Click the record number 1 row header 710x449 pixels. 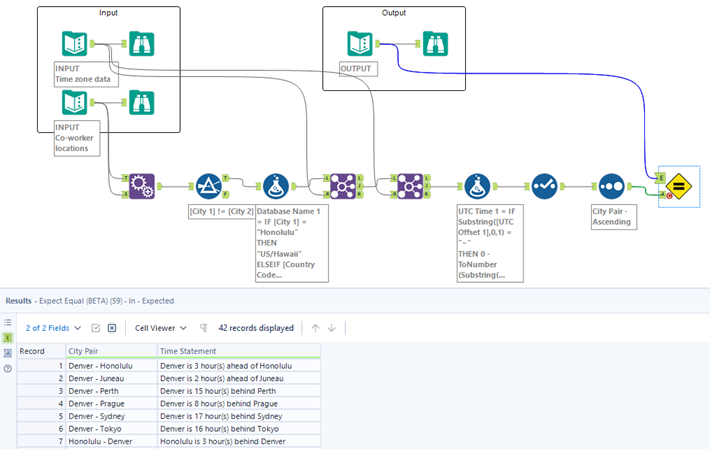click(x=41, y=366)
